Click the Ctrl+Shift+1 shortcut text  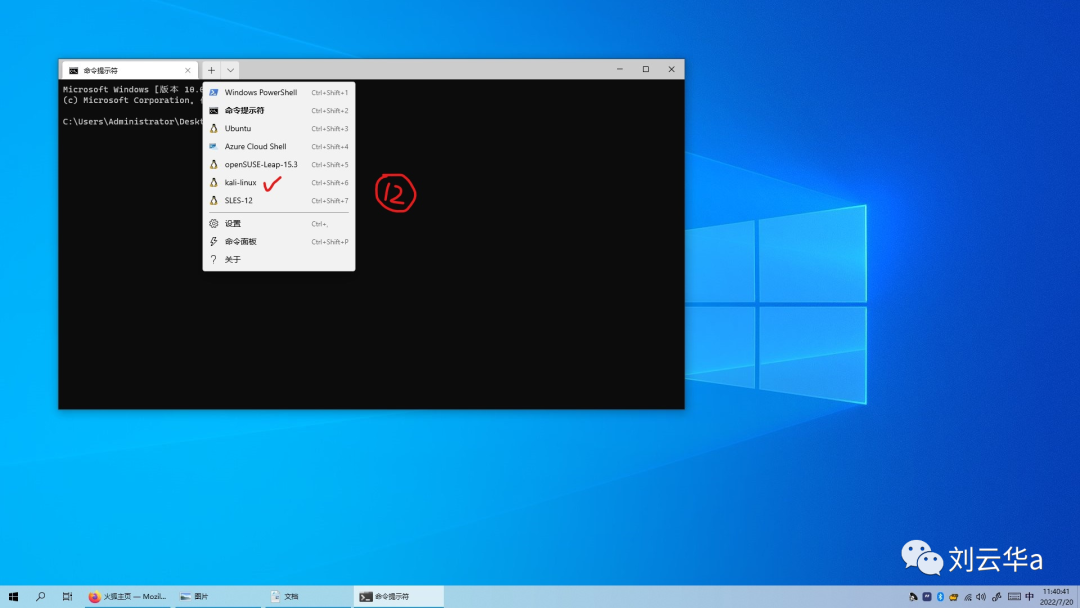[x=330, y=93]
